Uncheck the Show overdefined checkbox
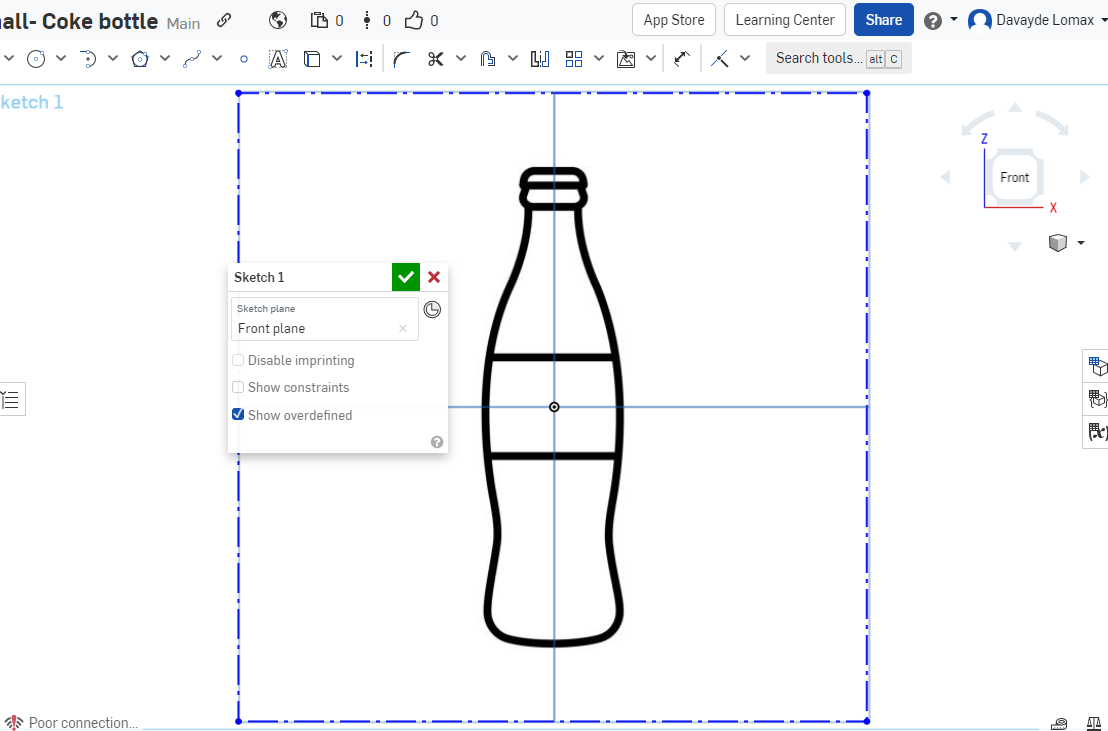1108x731 pixels. (238, 414)
